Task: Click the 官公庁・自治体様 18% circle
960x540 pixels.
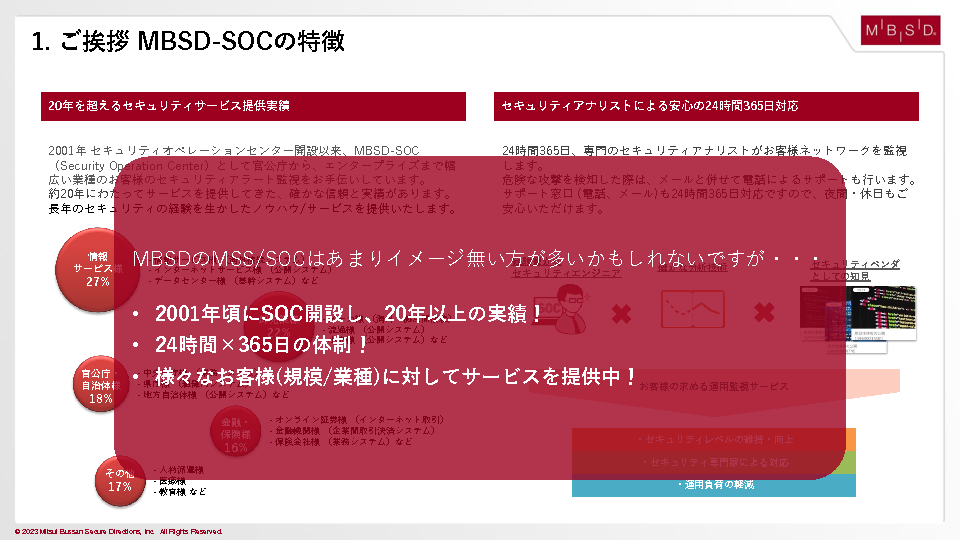Action: (x=100, y=385)
